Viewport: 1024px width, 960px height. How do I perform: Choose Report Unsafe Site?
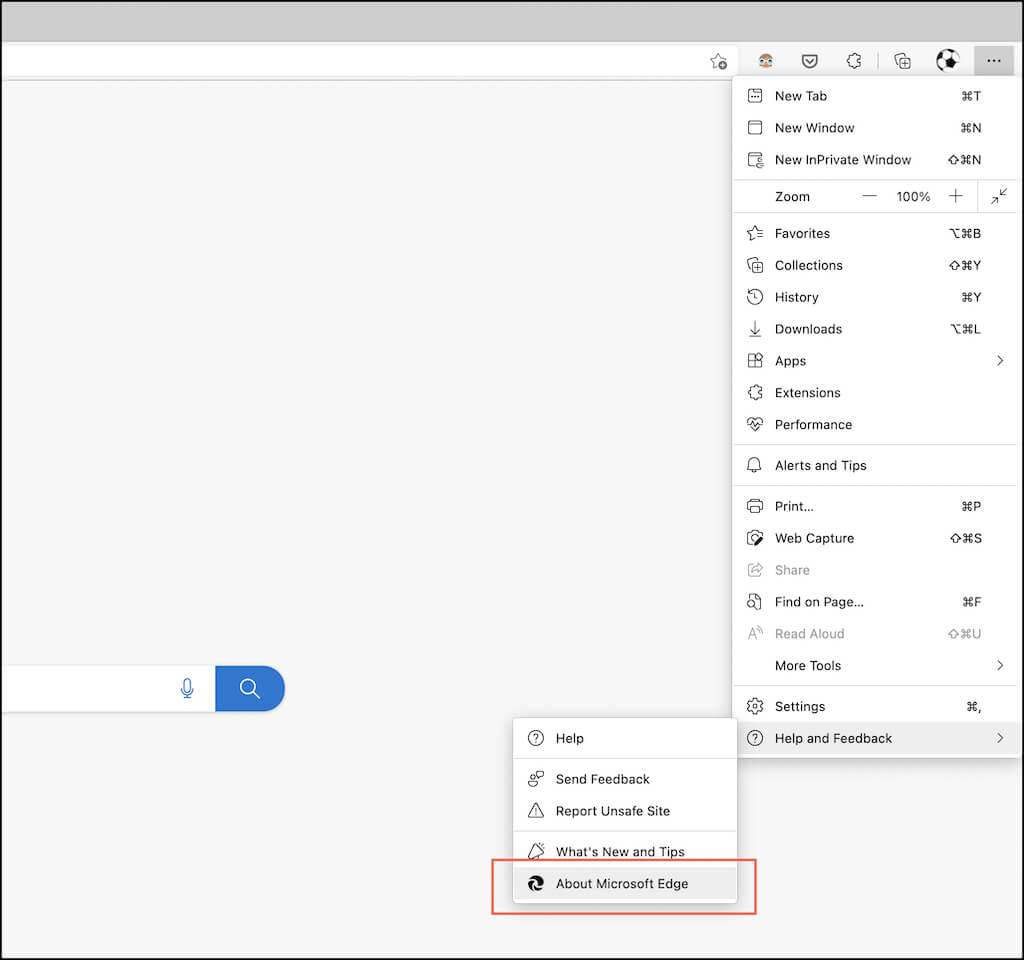coord(625,811)
